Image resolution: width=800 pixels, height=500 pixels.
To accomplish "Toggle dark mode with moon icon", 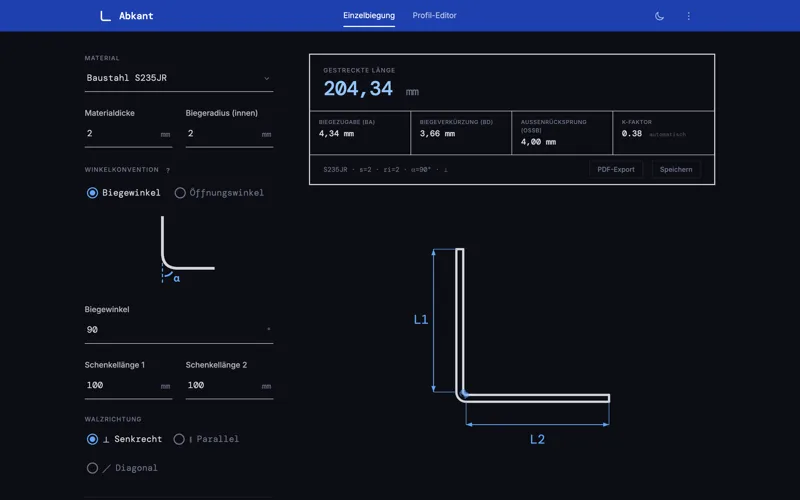I will (x=659, y=16).
